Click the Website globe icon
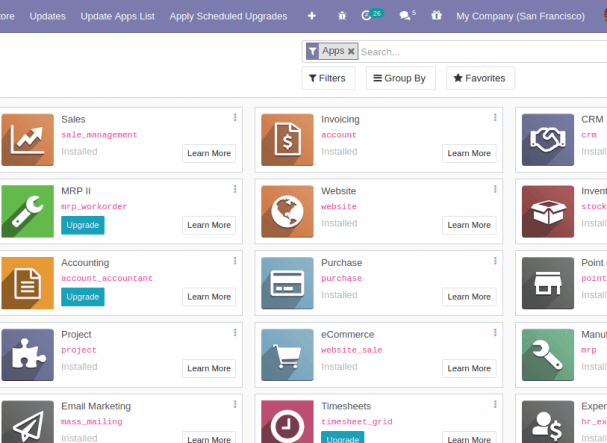The height and width of the screenshot is (443, 607). point(287,211)
